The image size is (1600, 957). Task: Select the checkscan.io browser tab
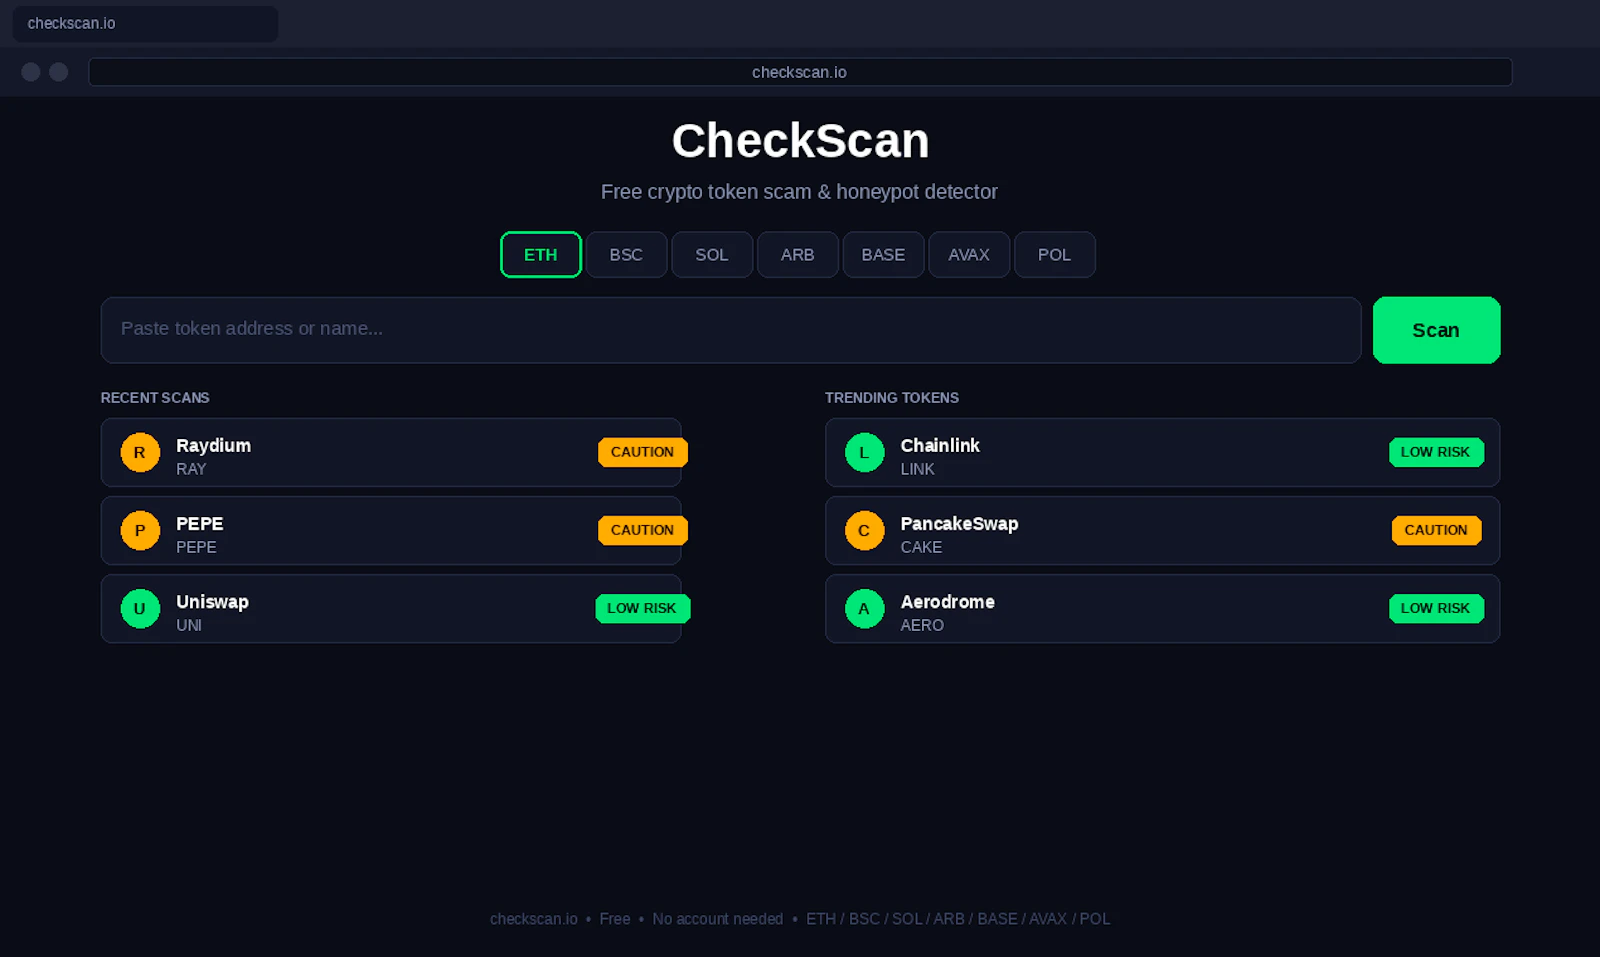145,23
